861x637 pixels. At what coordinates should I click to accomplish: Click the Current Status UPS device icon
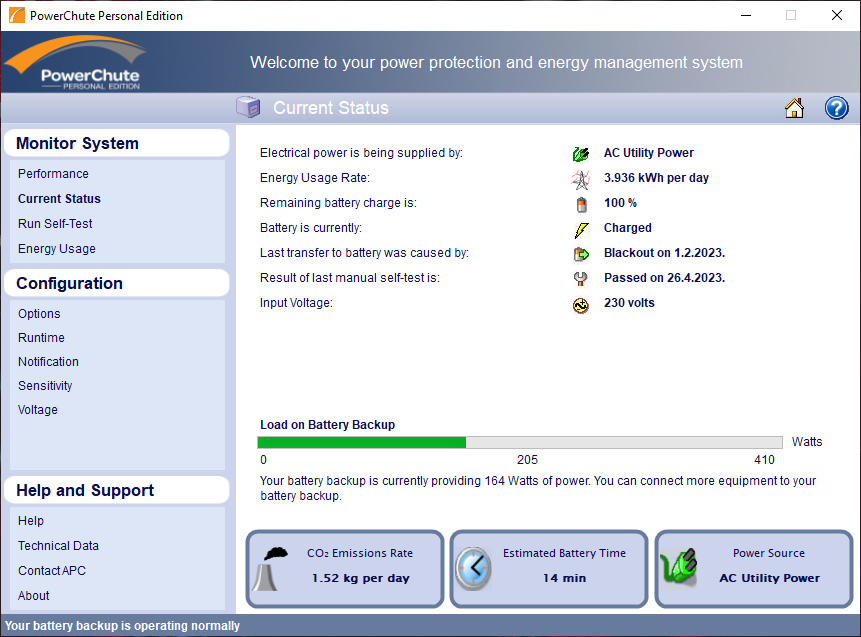pos(248,107)
